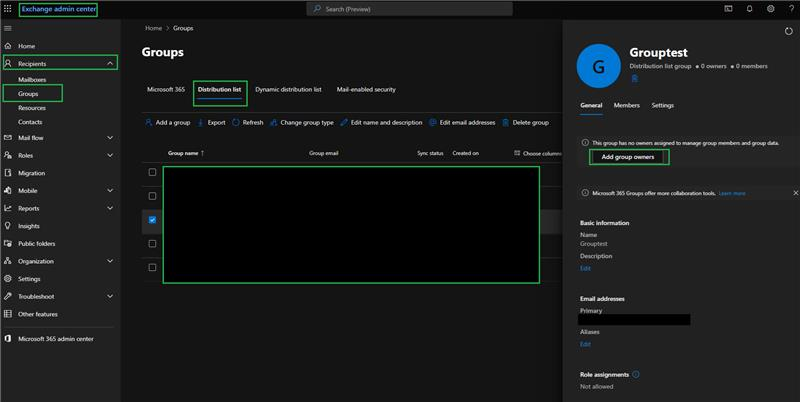Click the Settings gear icon in sidebar
800x402 pixels.
point(8,279)
